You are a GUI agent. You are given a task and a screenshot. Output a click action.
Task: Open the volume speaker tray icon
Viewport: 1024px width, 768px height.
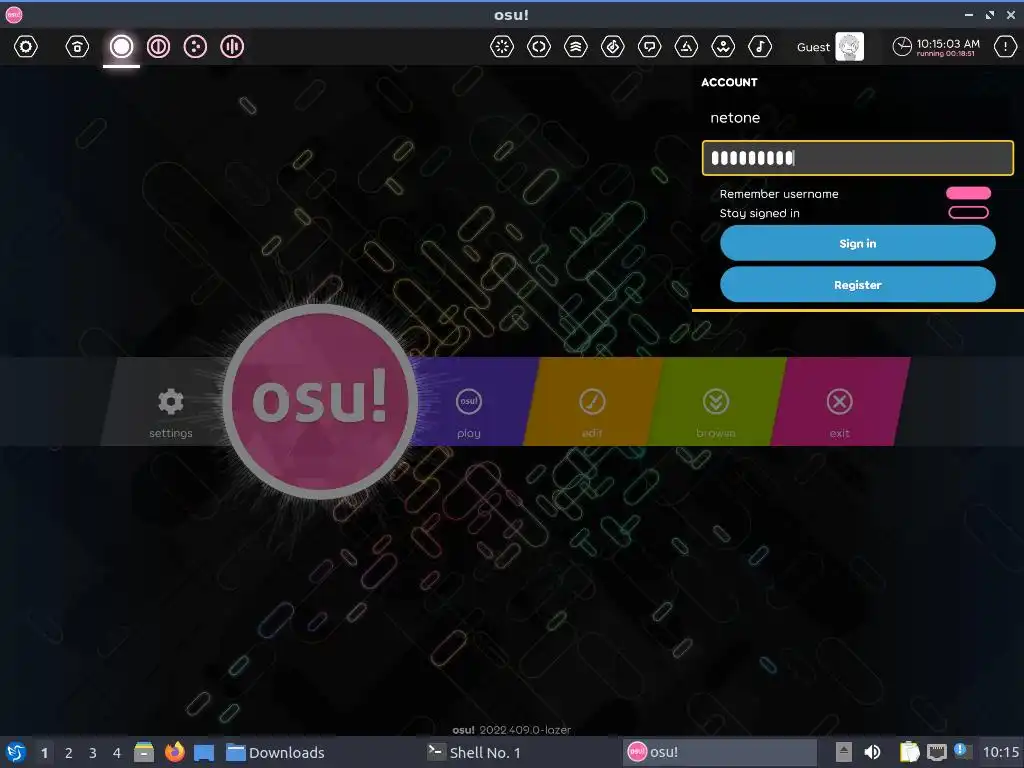(872, 752)
